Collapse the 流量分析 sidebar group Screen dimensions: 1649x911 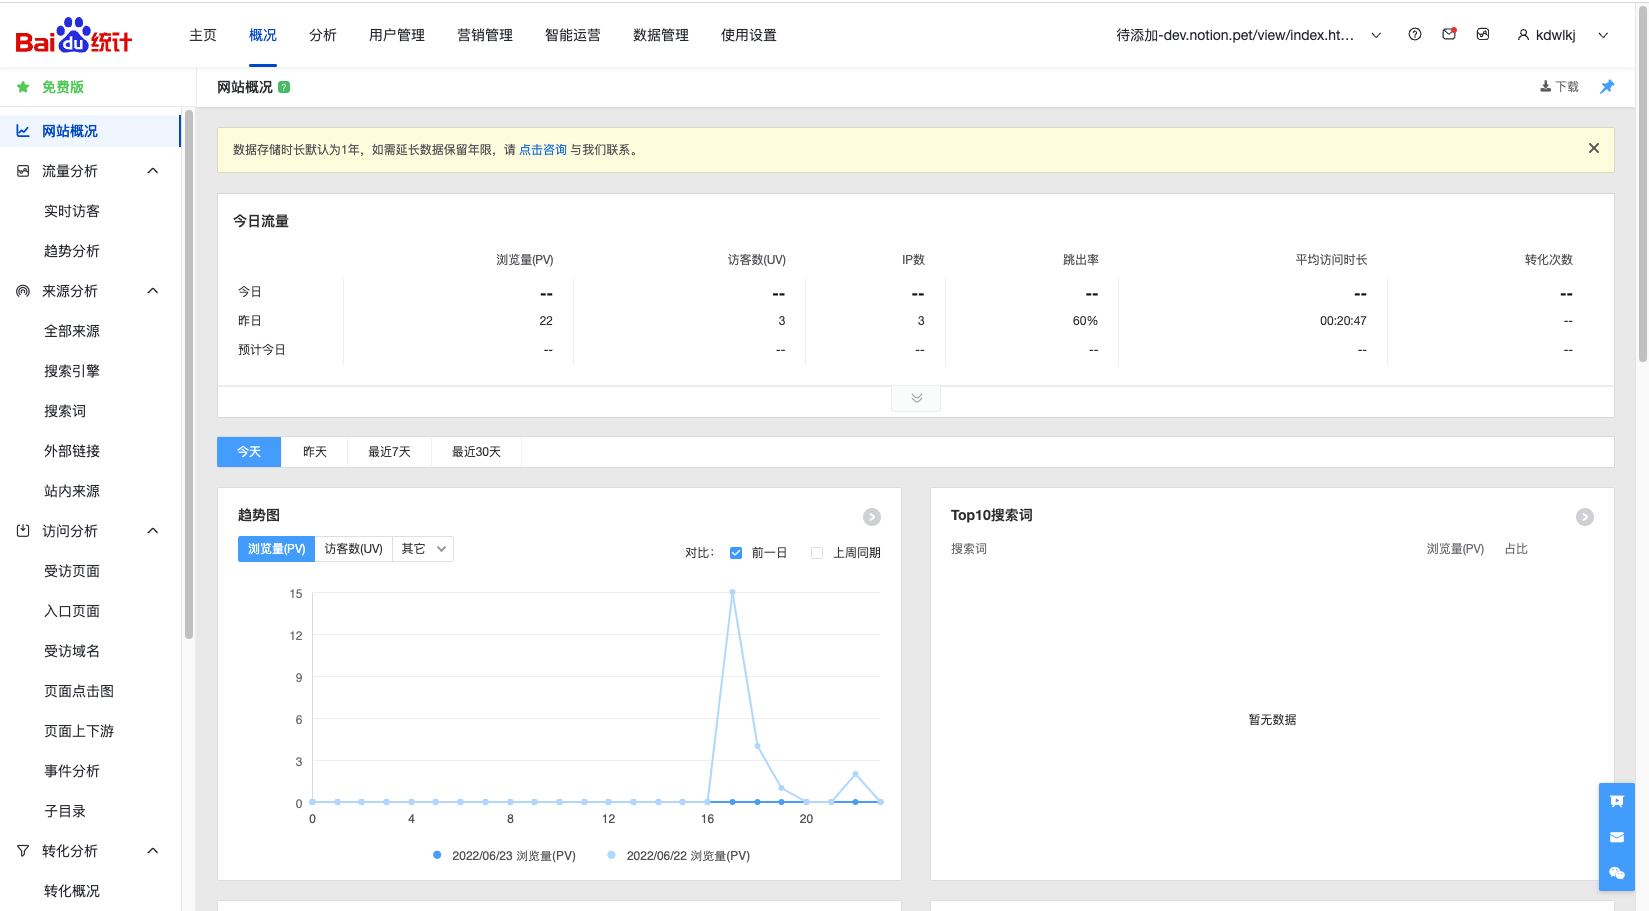point(153,171)
